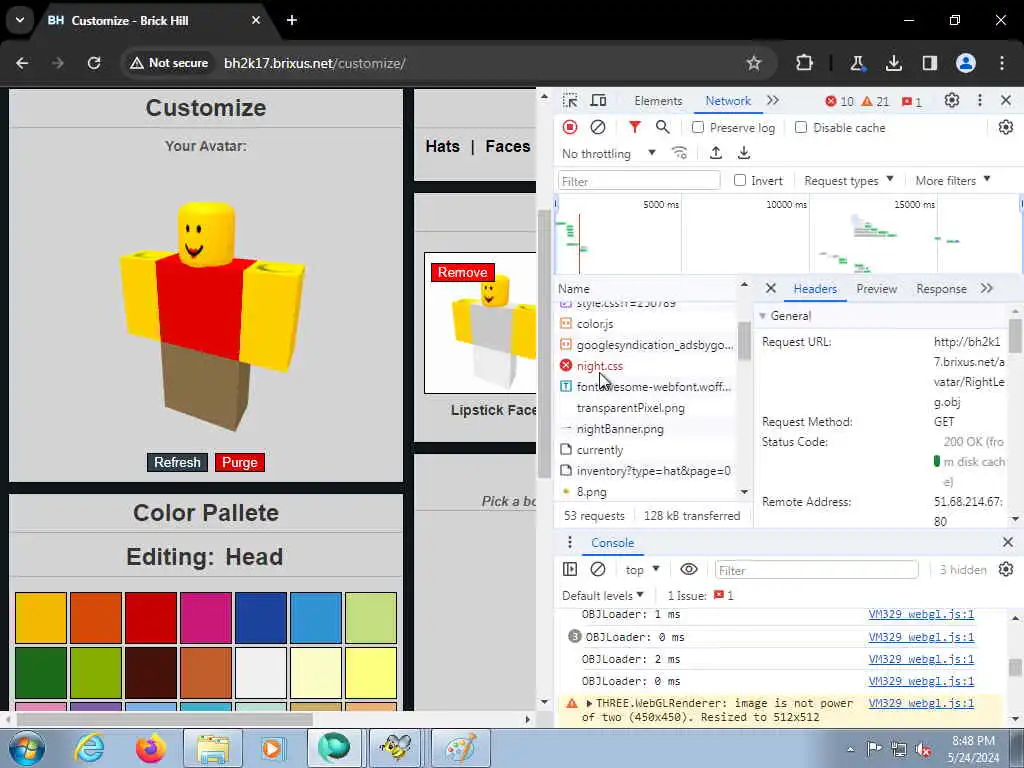Open the Headers tab

pyautogui.click(x=815, y=289)
